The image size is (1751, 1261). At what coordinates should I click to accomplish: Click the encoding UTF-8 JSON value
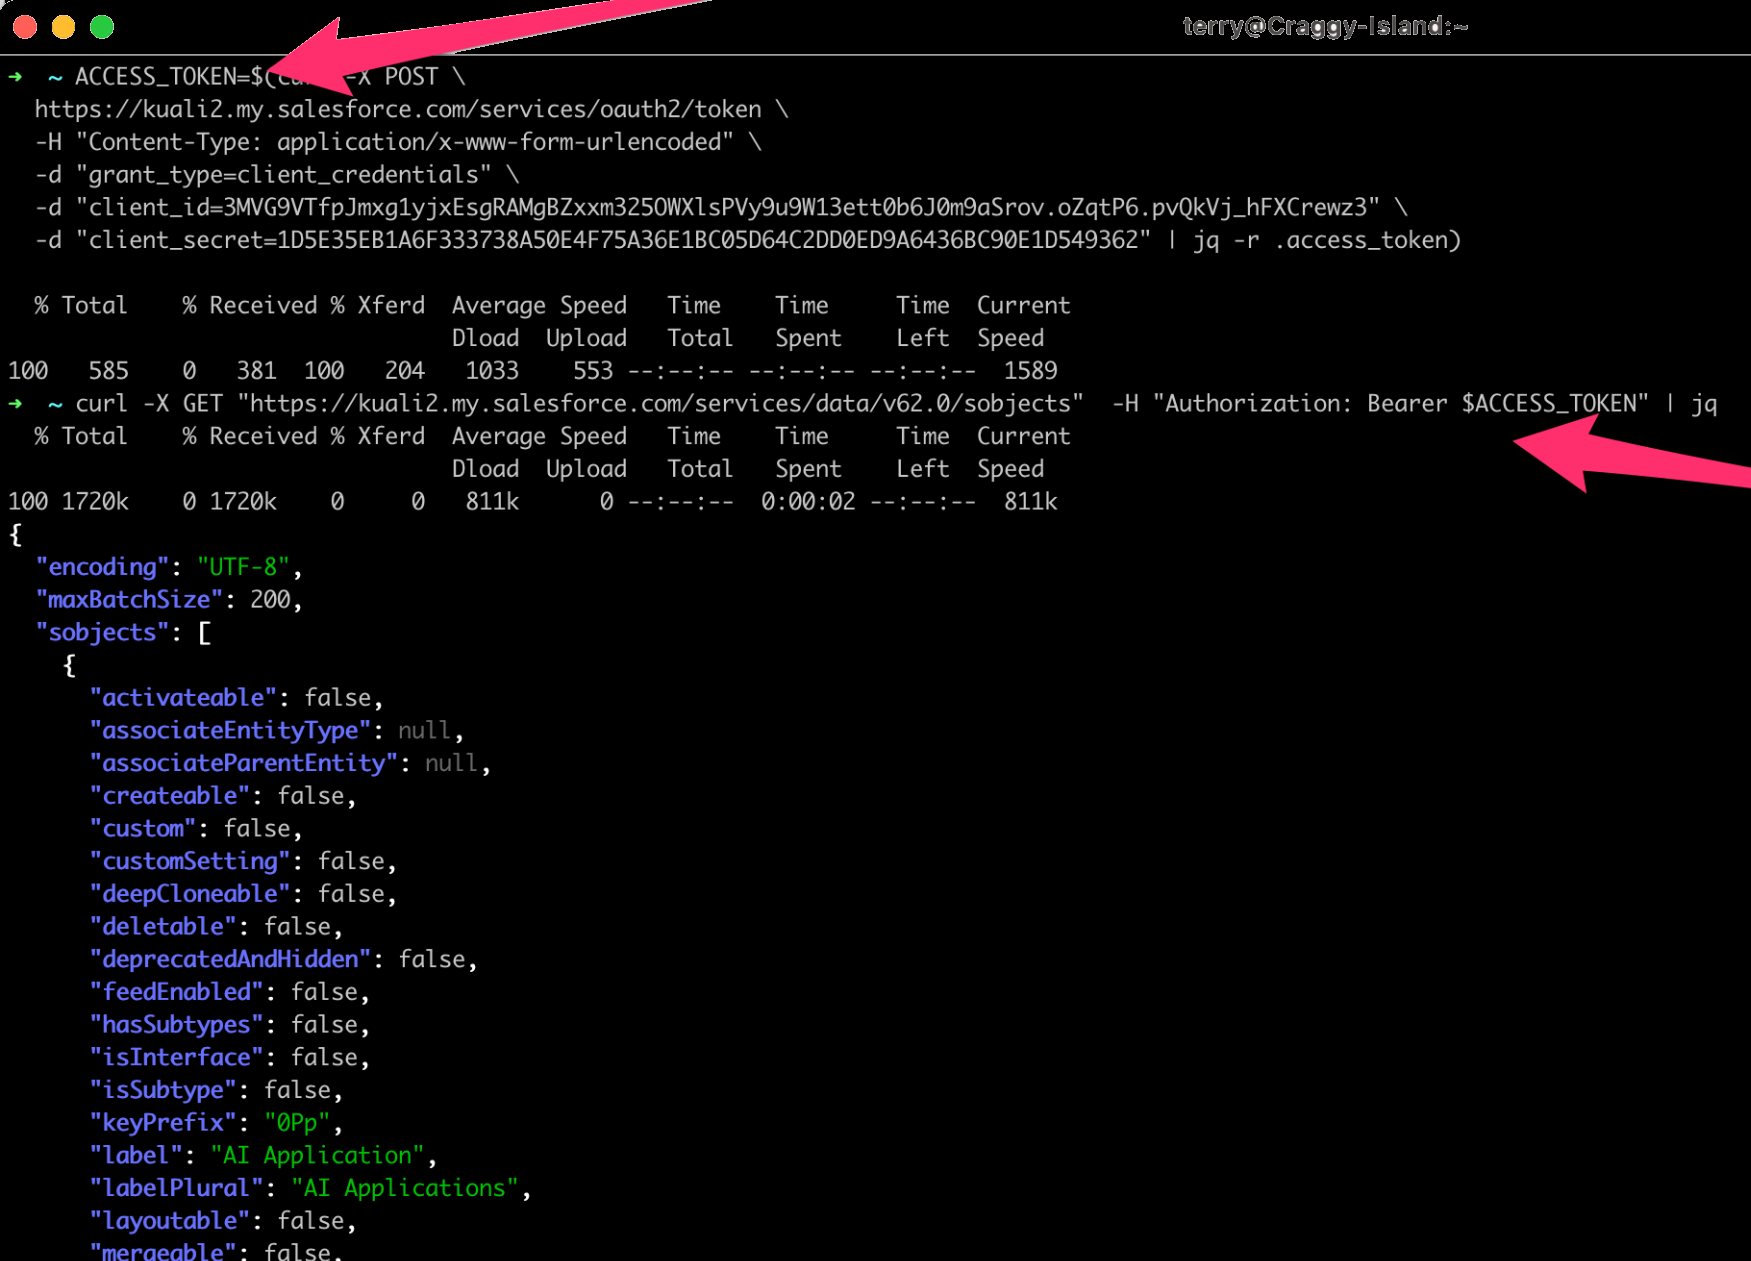pos(243,566)
